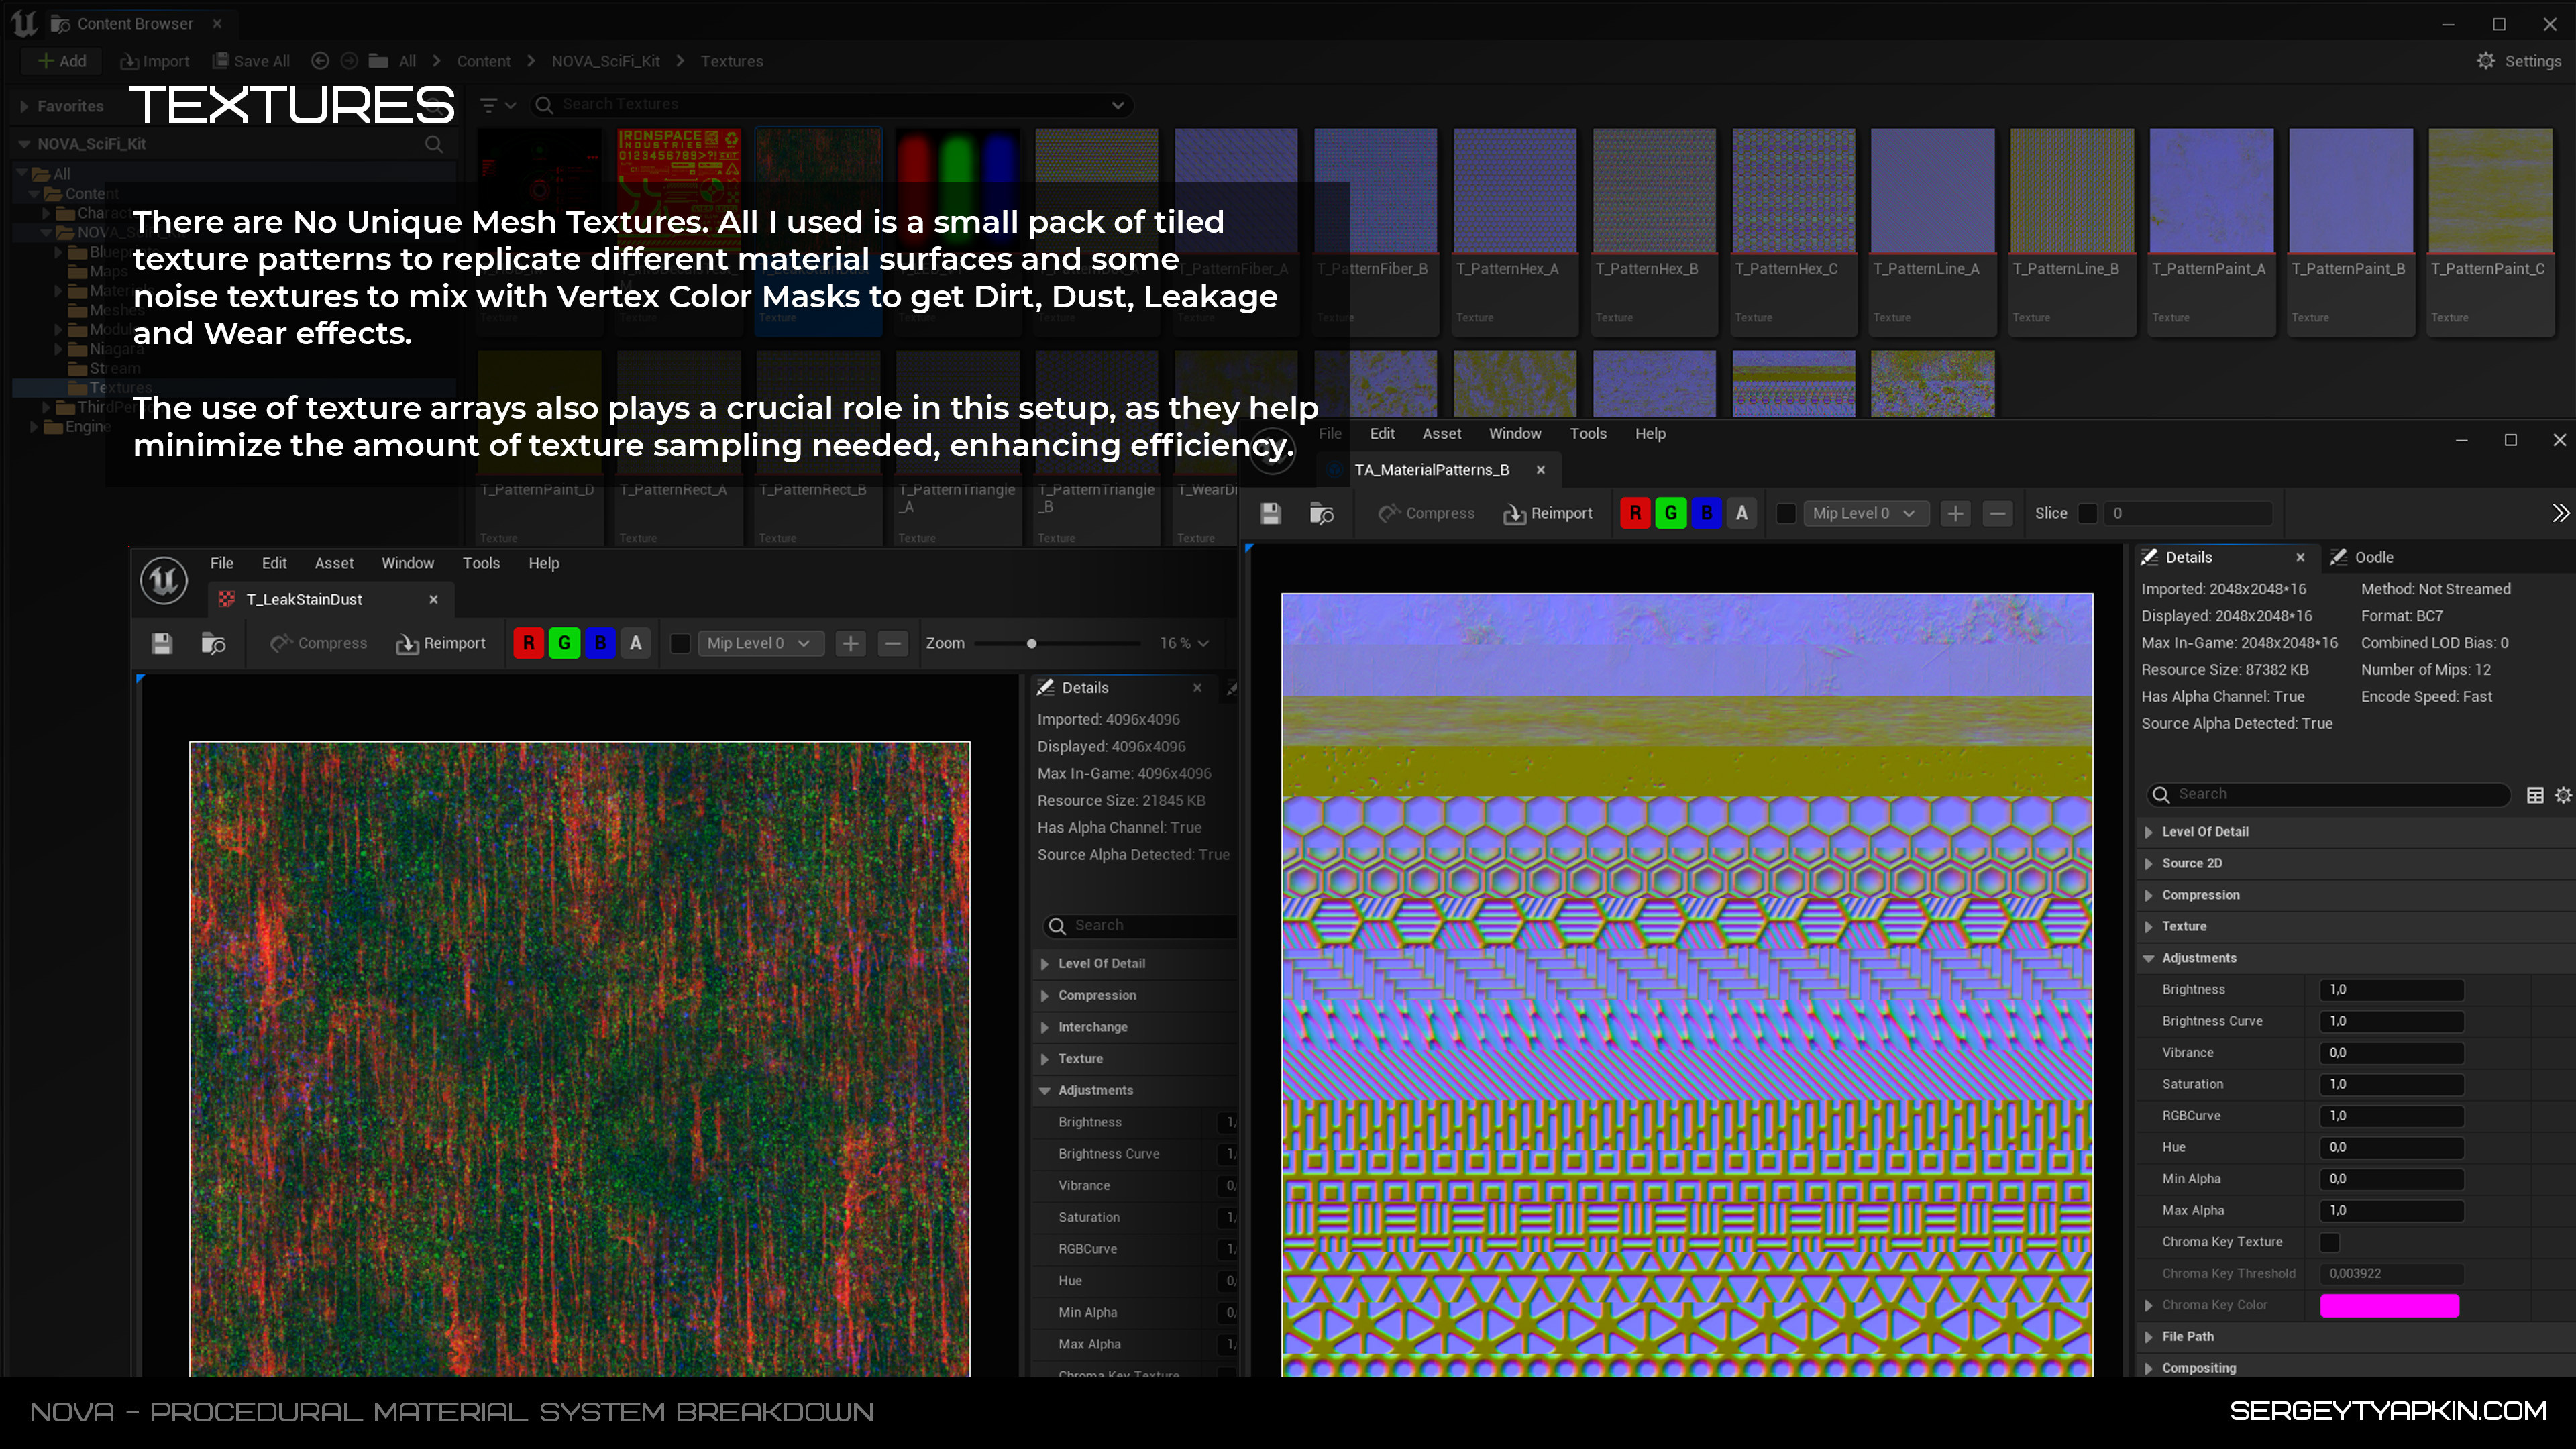Close Details panel in T_LeakStainDust window
Viewport: 2576px width, 1449px height.
click(x=1197, y=688)
